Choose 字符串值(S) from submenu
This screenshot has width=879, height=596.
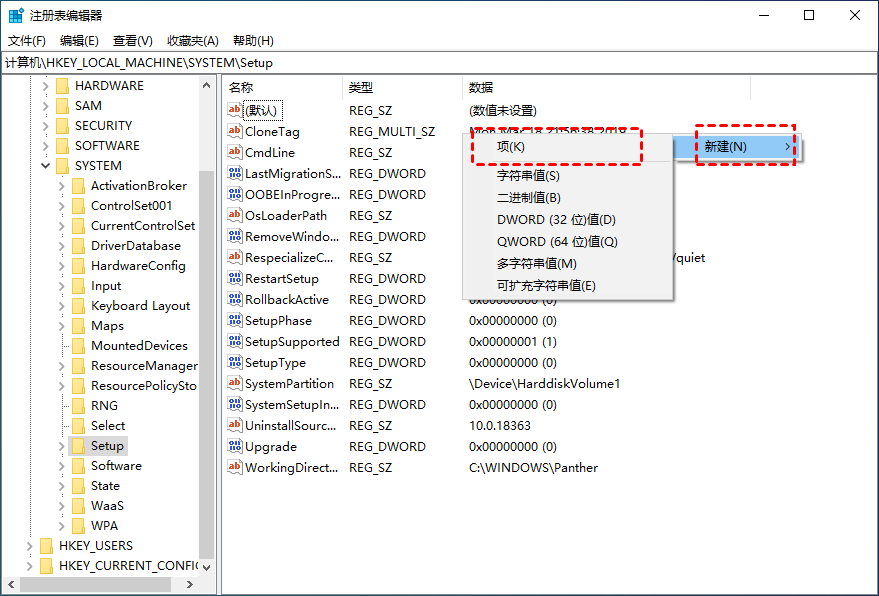[x=568, y=175]
